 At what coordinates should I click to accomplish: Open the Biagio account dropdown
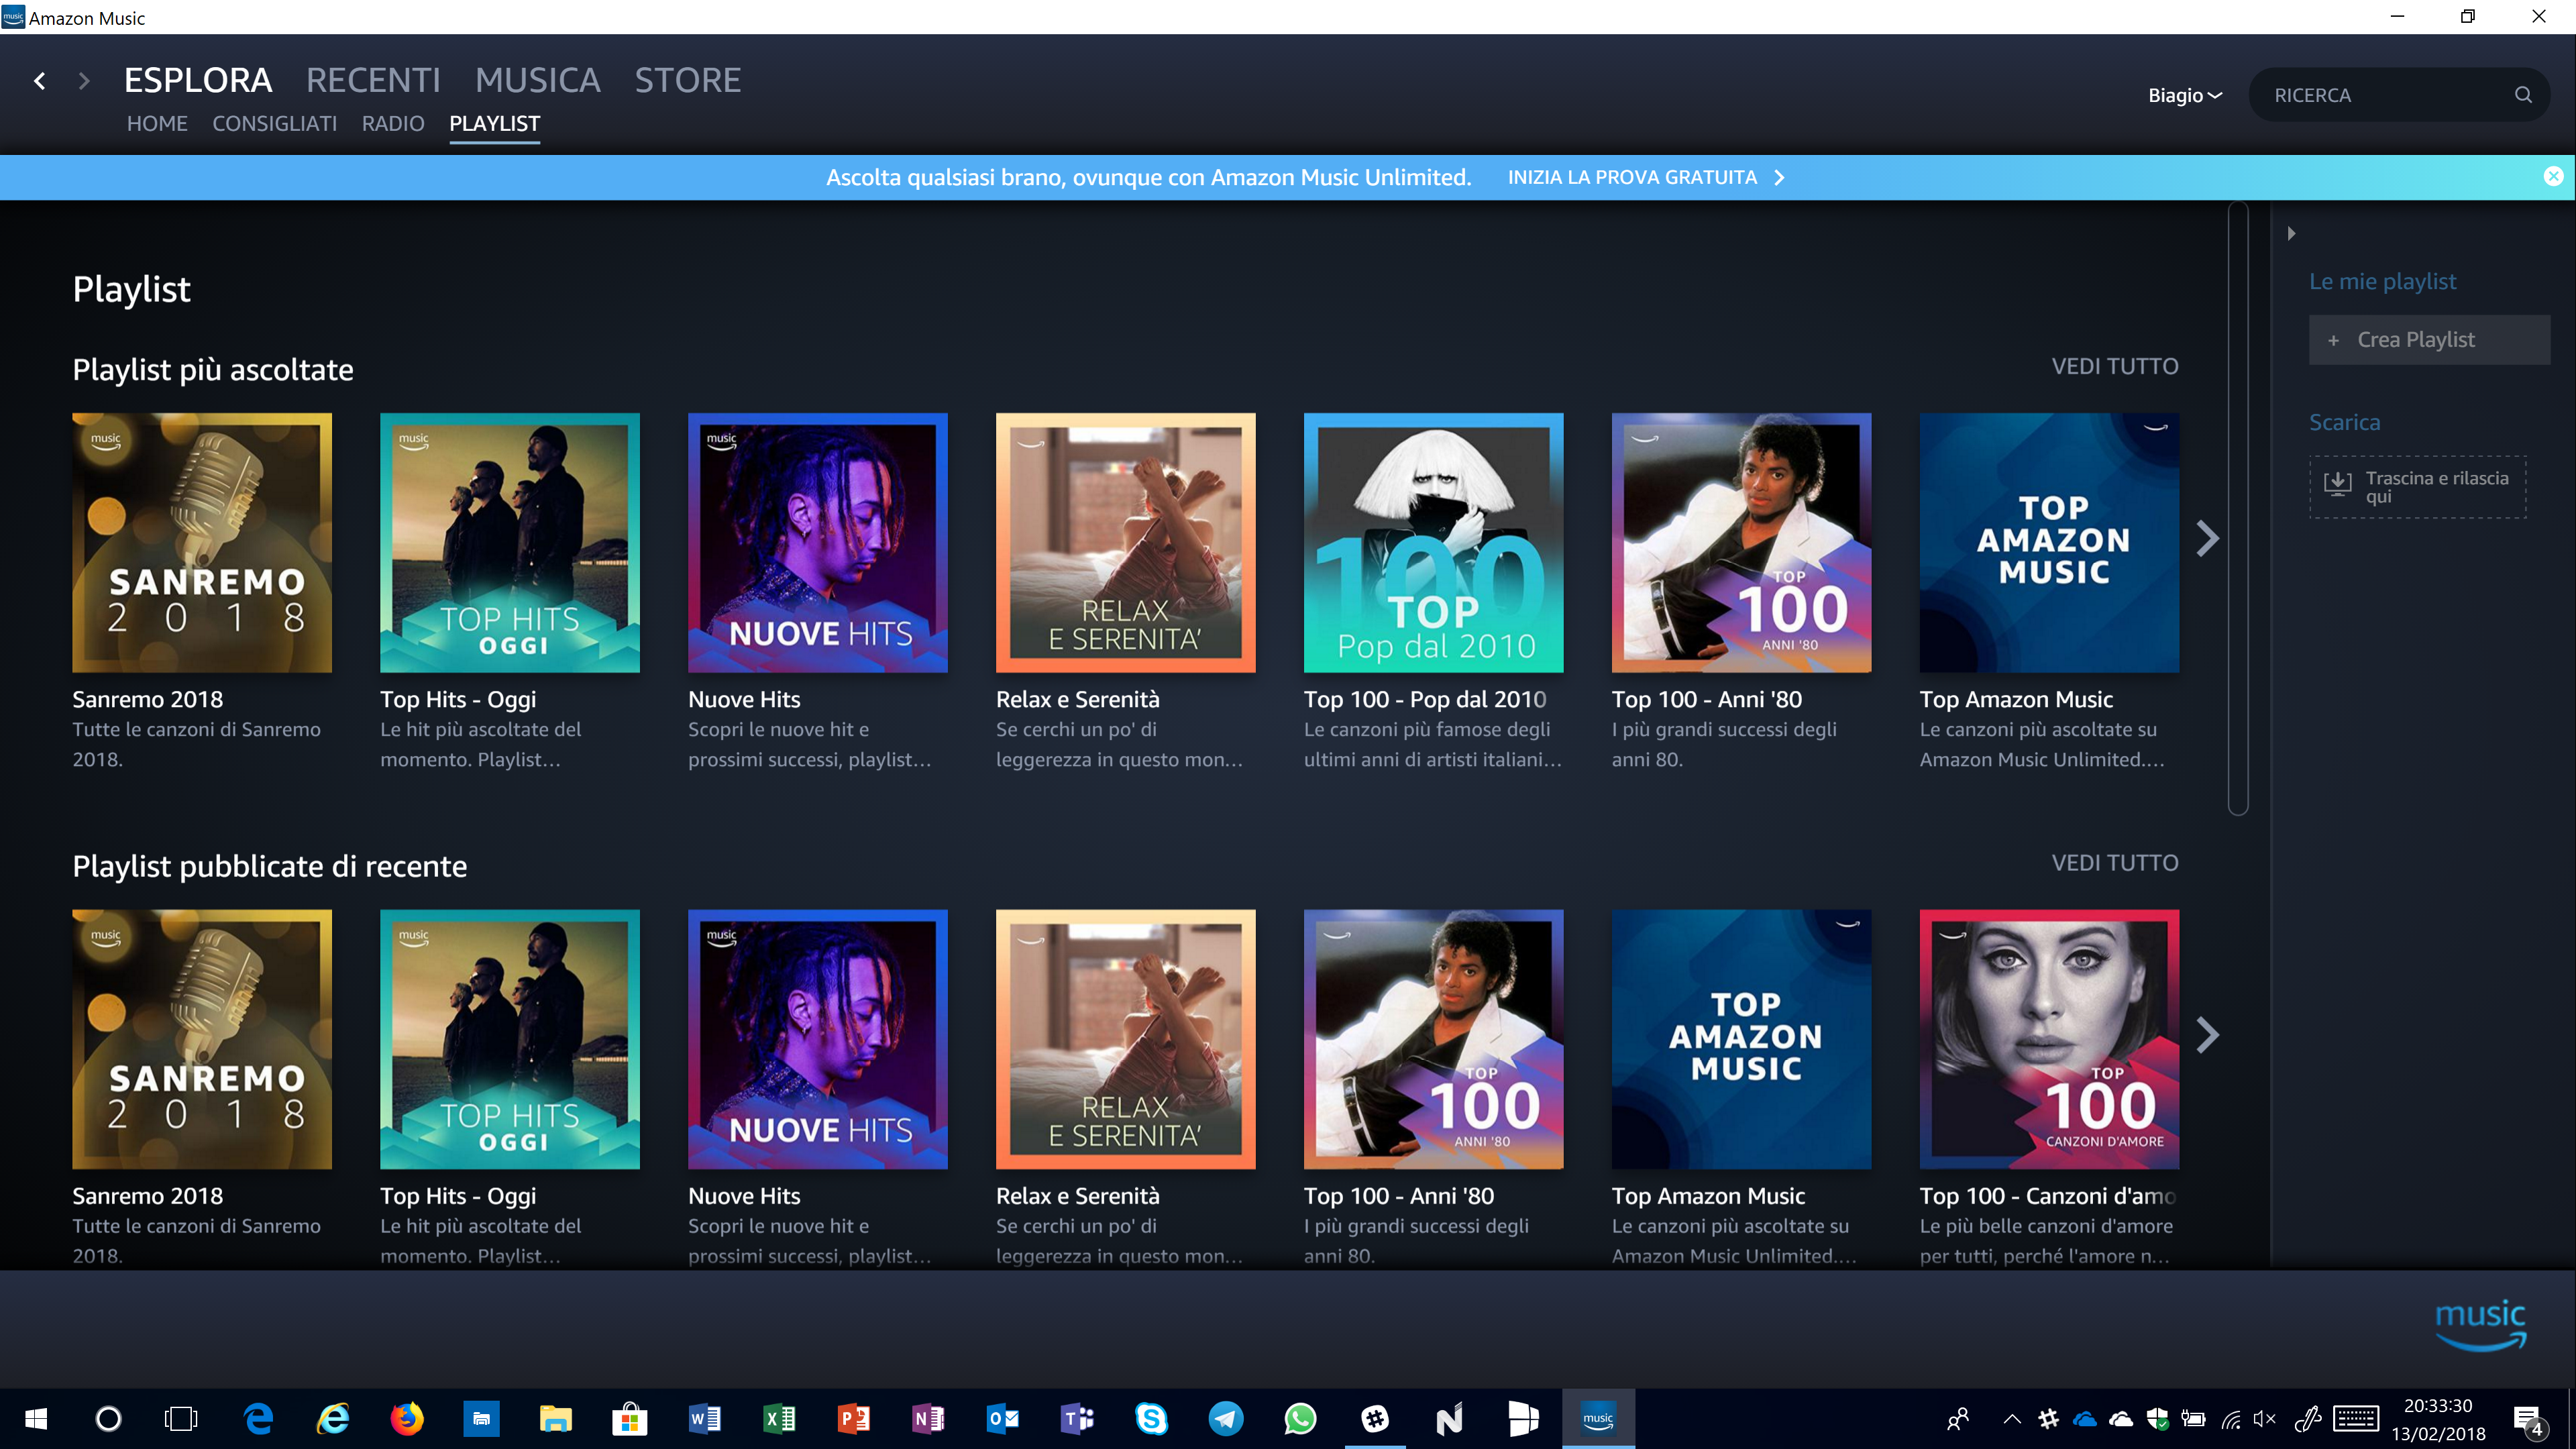click(2185, 95)
